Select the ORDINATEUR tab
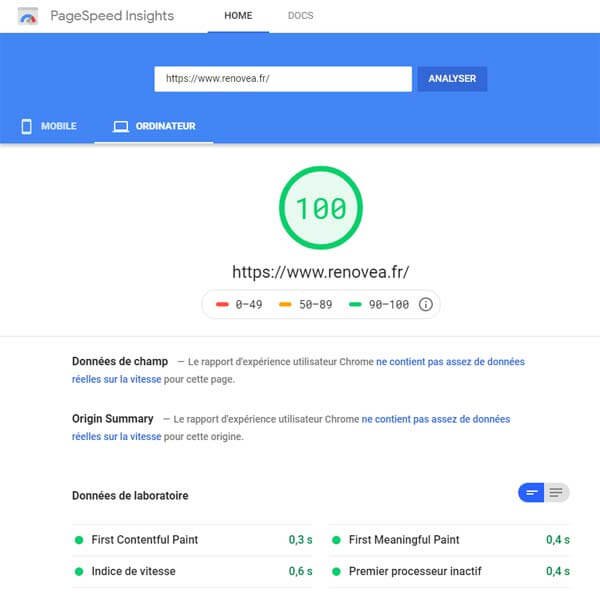Image resolution: width=600 pixels, height=594 pixels. point(154,127)
